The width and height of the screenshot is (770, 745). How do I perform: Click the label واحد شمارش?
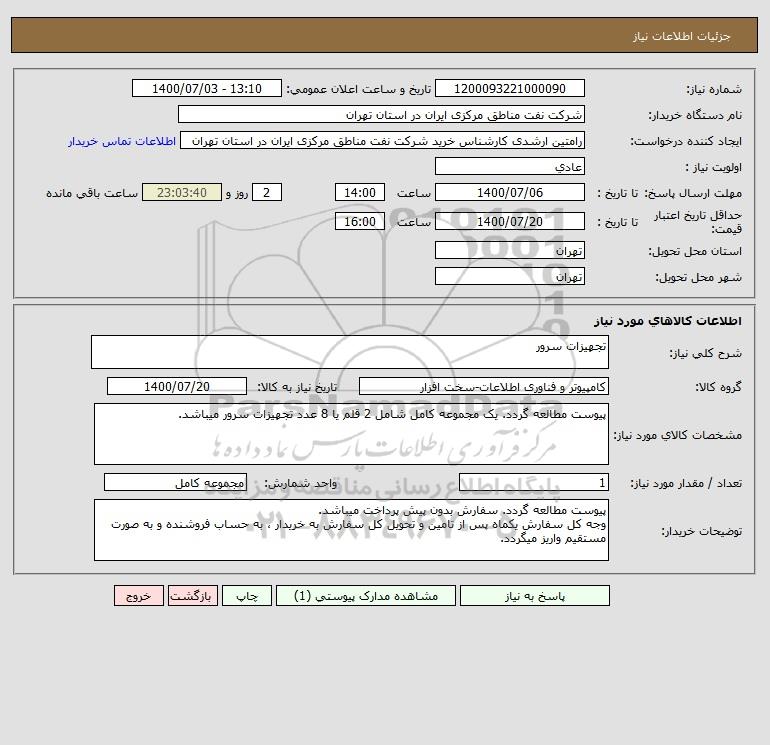(x=301, y=484)
